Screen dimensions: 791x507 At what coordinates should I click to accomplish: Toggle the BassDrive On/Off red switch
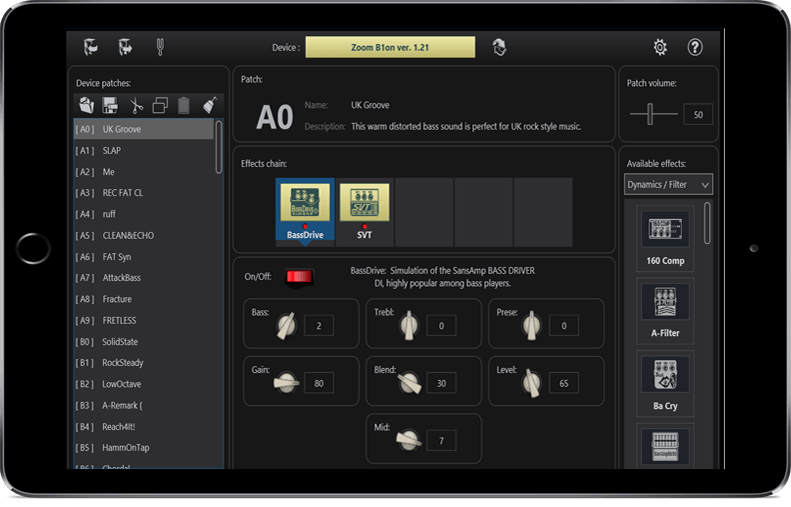point(298,276)
